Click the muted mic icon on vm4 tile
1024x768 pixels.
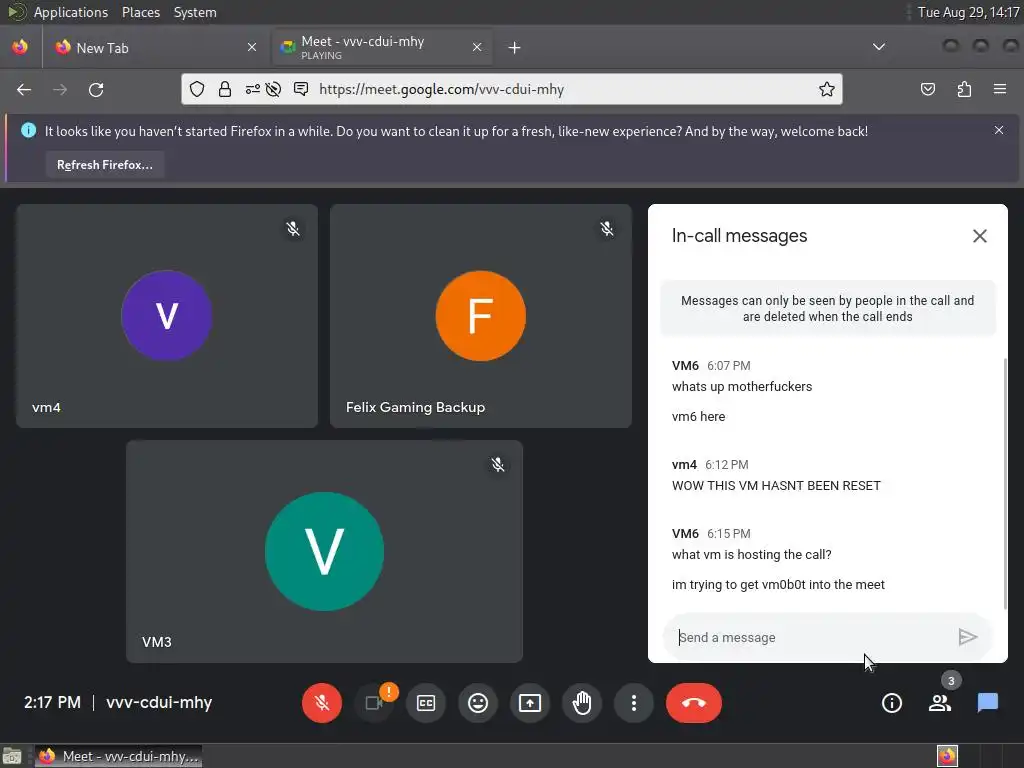tap(293, 229)
